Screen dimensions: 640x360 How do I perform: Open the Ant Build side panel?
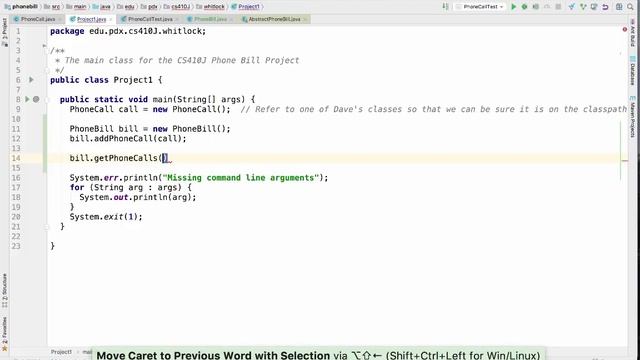tap(632, 34)
